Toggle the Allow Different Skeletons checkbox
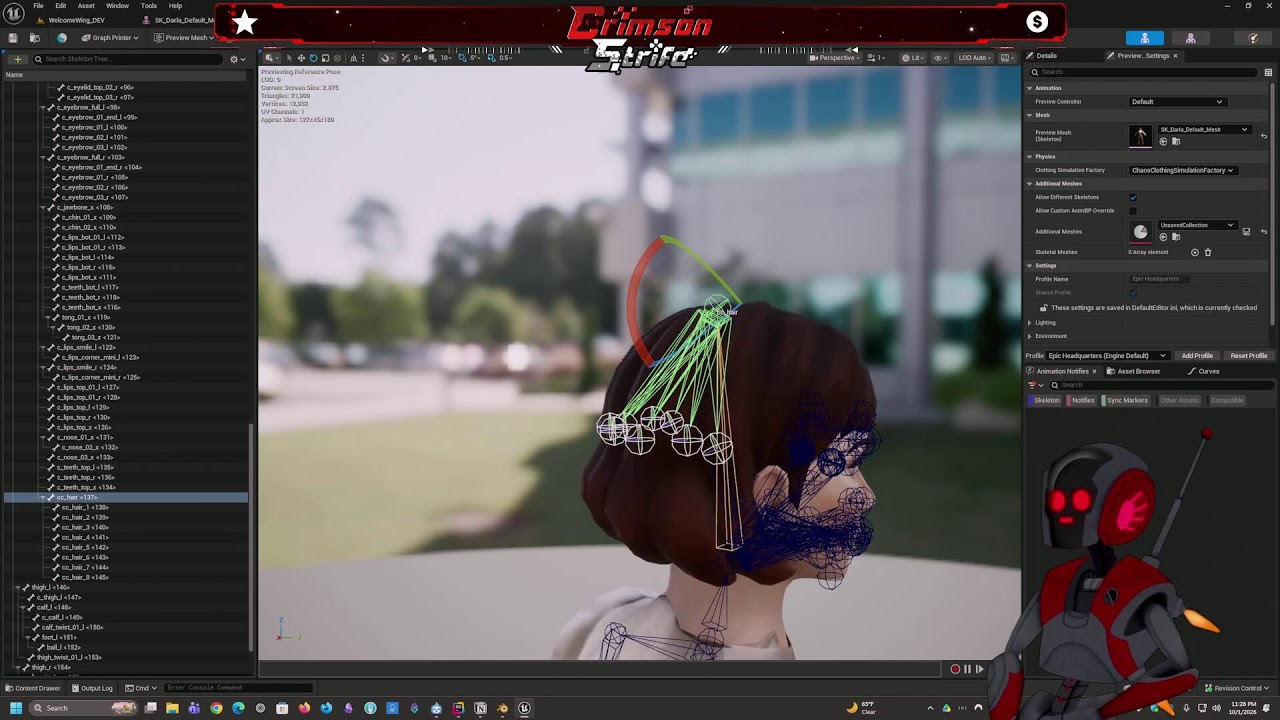This screenshot has width=1280, height=720. click(1133, 197)
